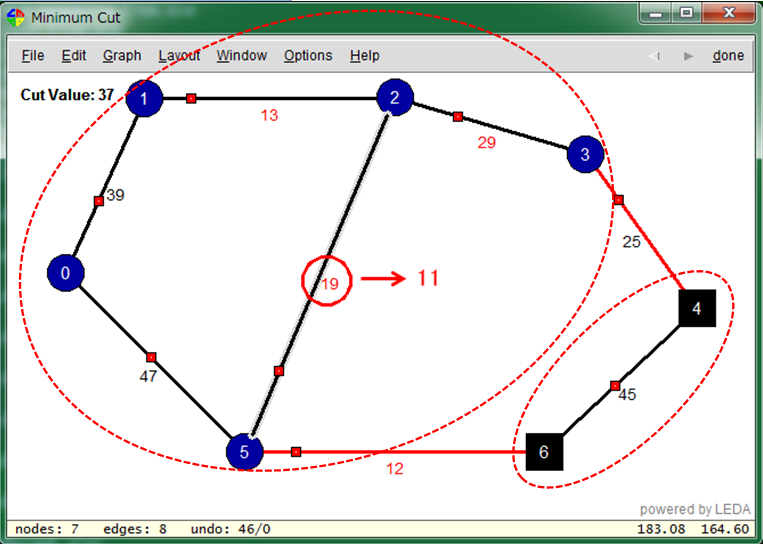Select graph node 0
The image size is (763, 544).
(66, 273)
